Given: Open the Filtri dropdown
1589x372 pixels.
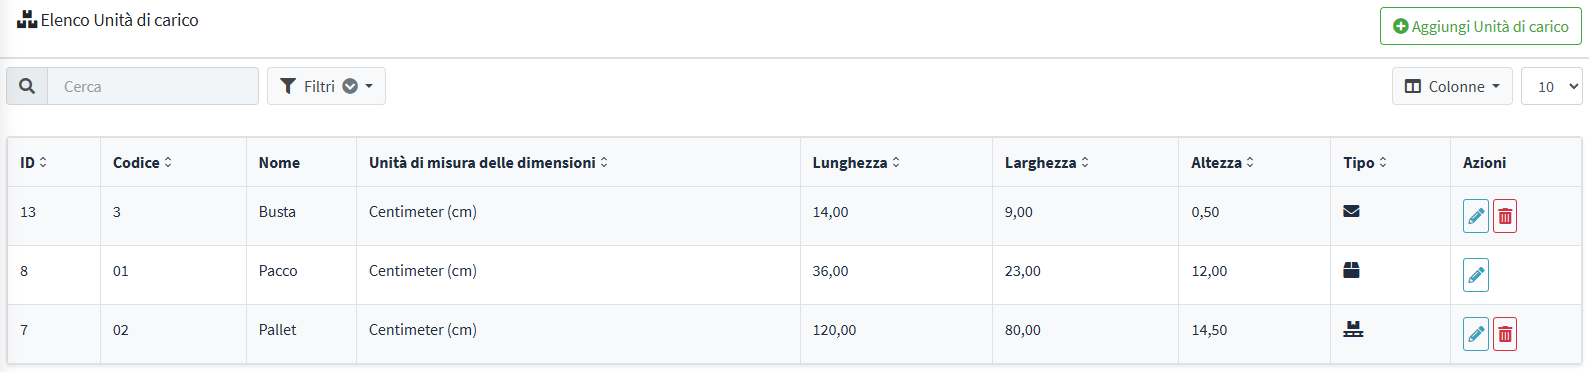Looking at the screenshot, I should [326, 86].
